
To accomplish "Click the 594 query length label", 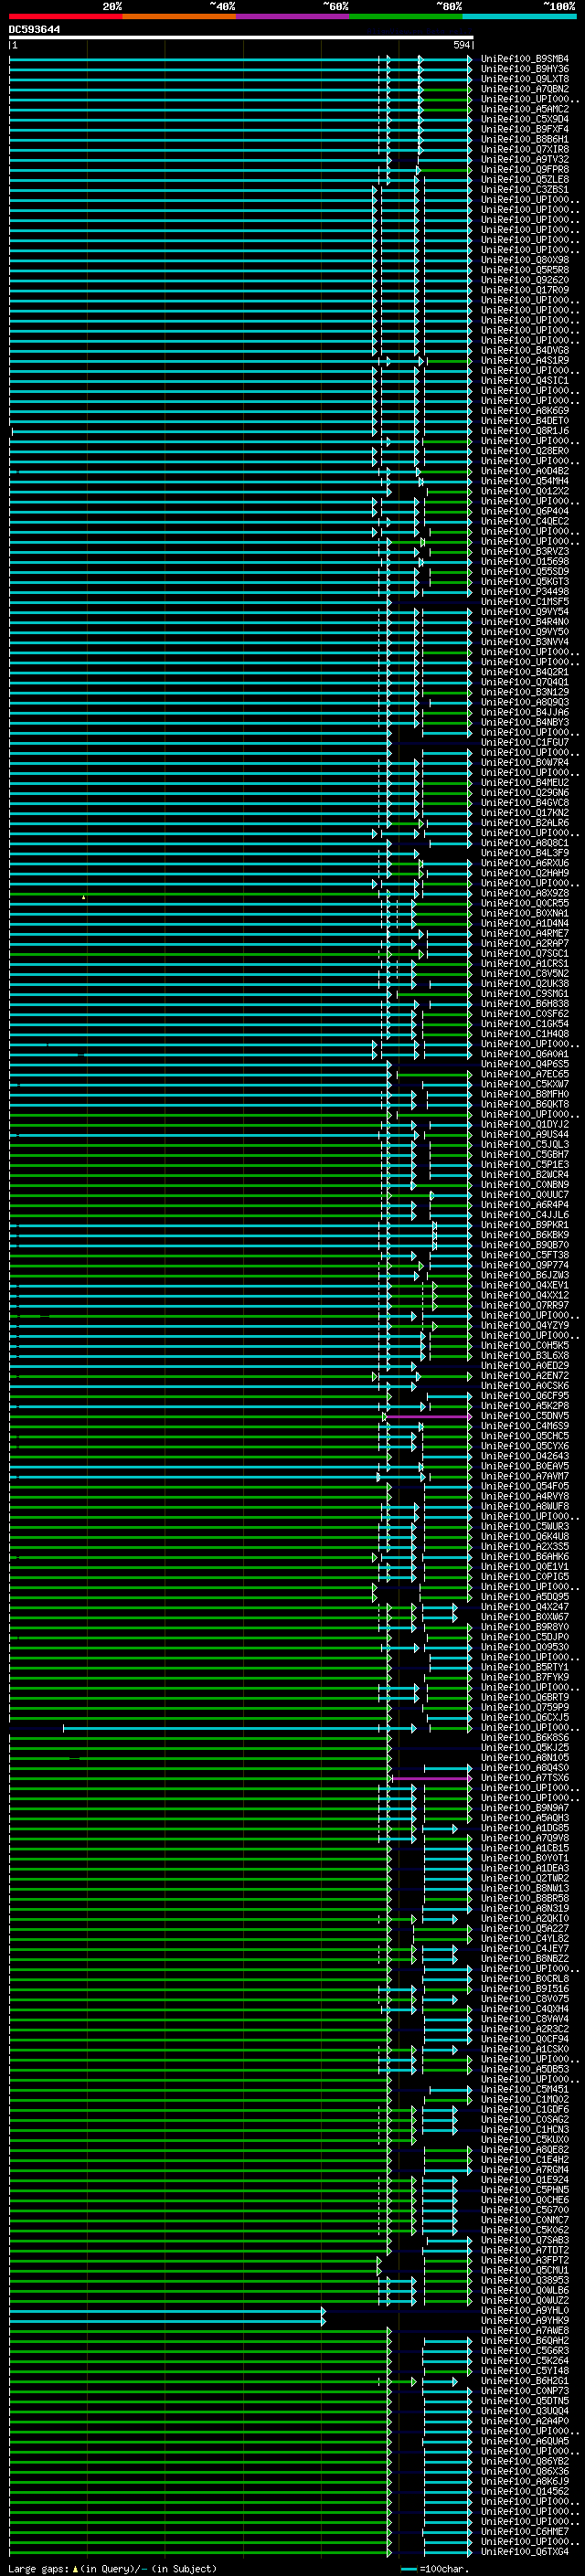I will point(461,45).
